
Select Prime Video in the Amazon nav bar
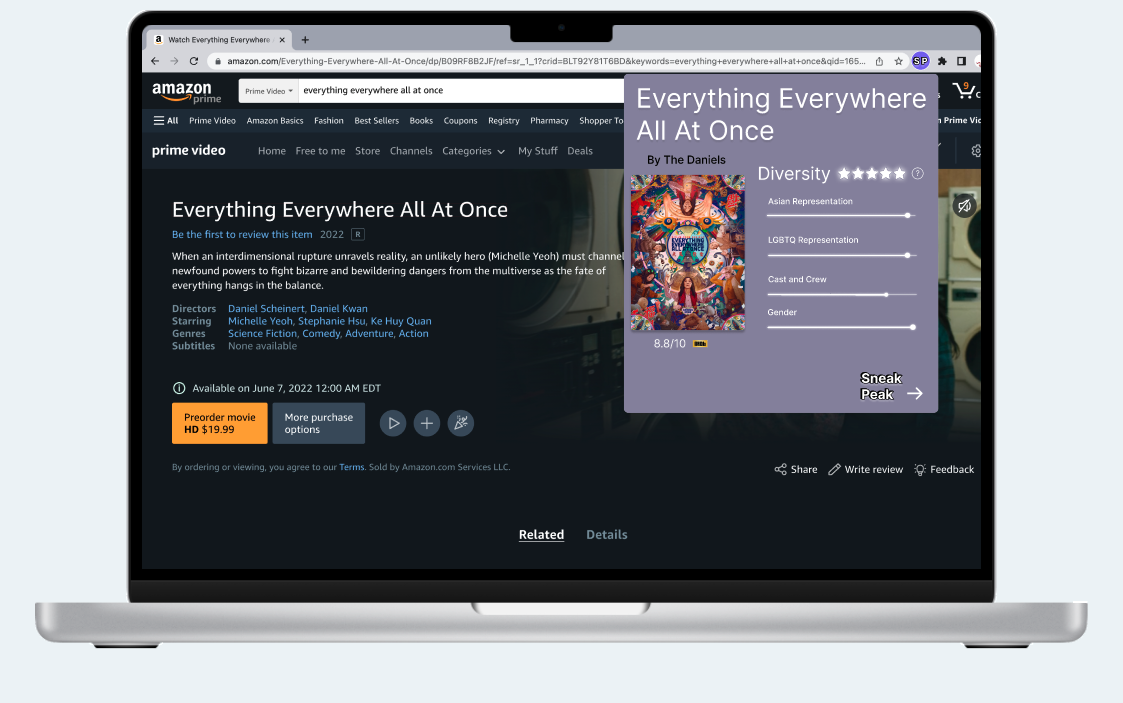[x=212, y=121]
